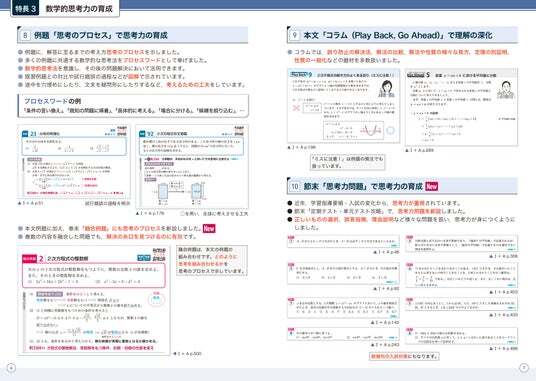Image resolution: width=536 pixels, height=381 pixels.
Task: Open the problem thumbnail above caption p.243
Action: click(x=343, y=334)
